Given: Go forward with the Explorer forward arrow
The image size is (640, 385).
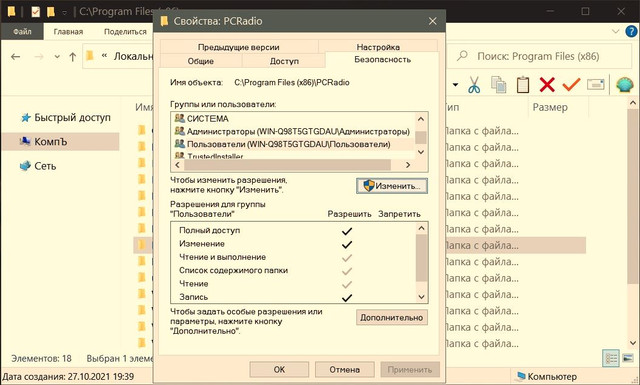Looking at the screenshot, I should [39, 57].
